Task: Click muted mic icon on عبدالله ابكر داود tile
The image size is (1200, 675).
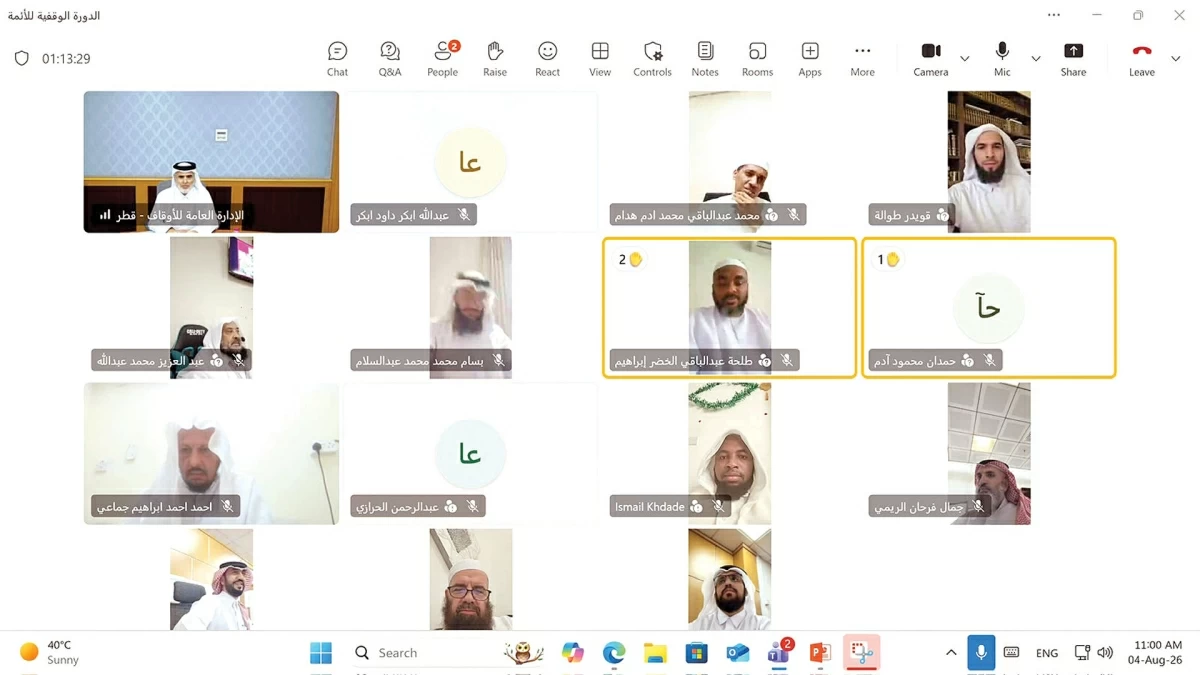Action: [463, 215]
